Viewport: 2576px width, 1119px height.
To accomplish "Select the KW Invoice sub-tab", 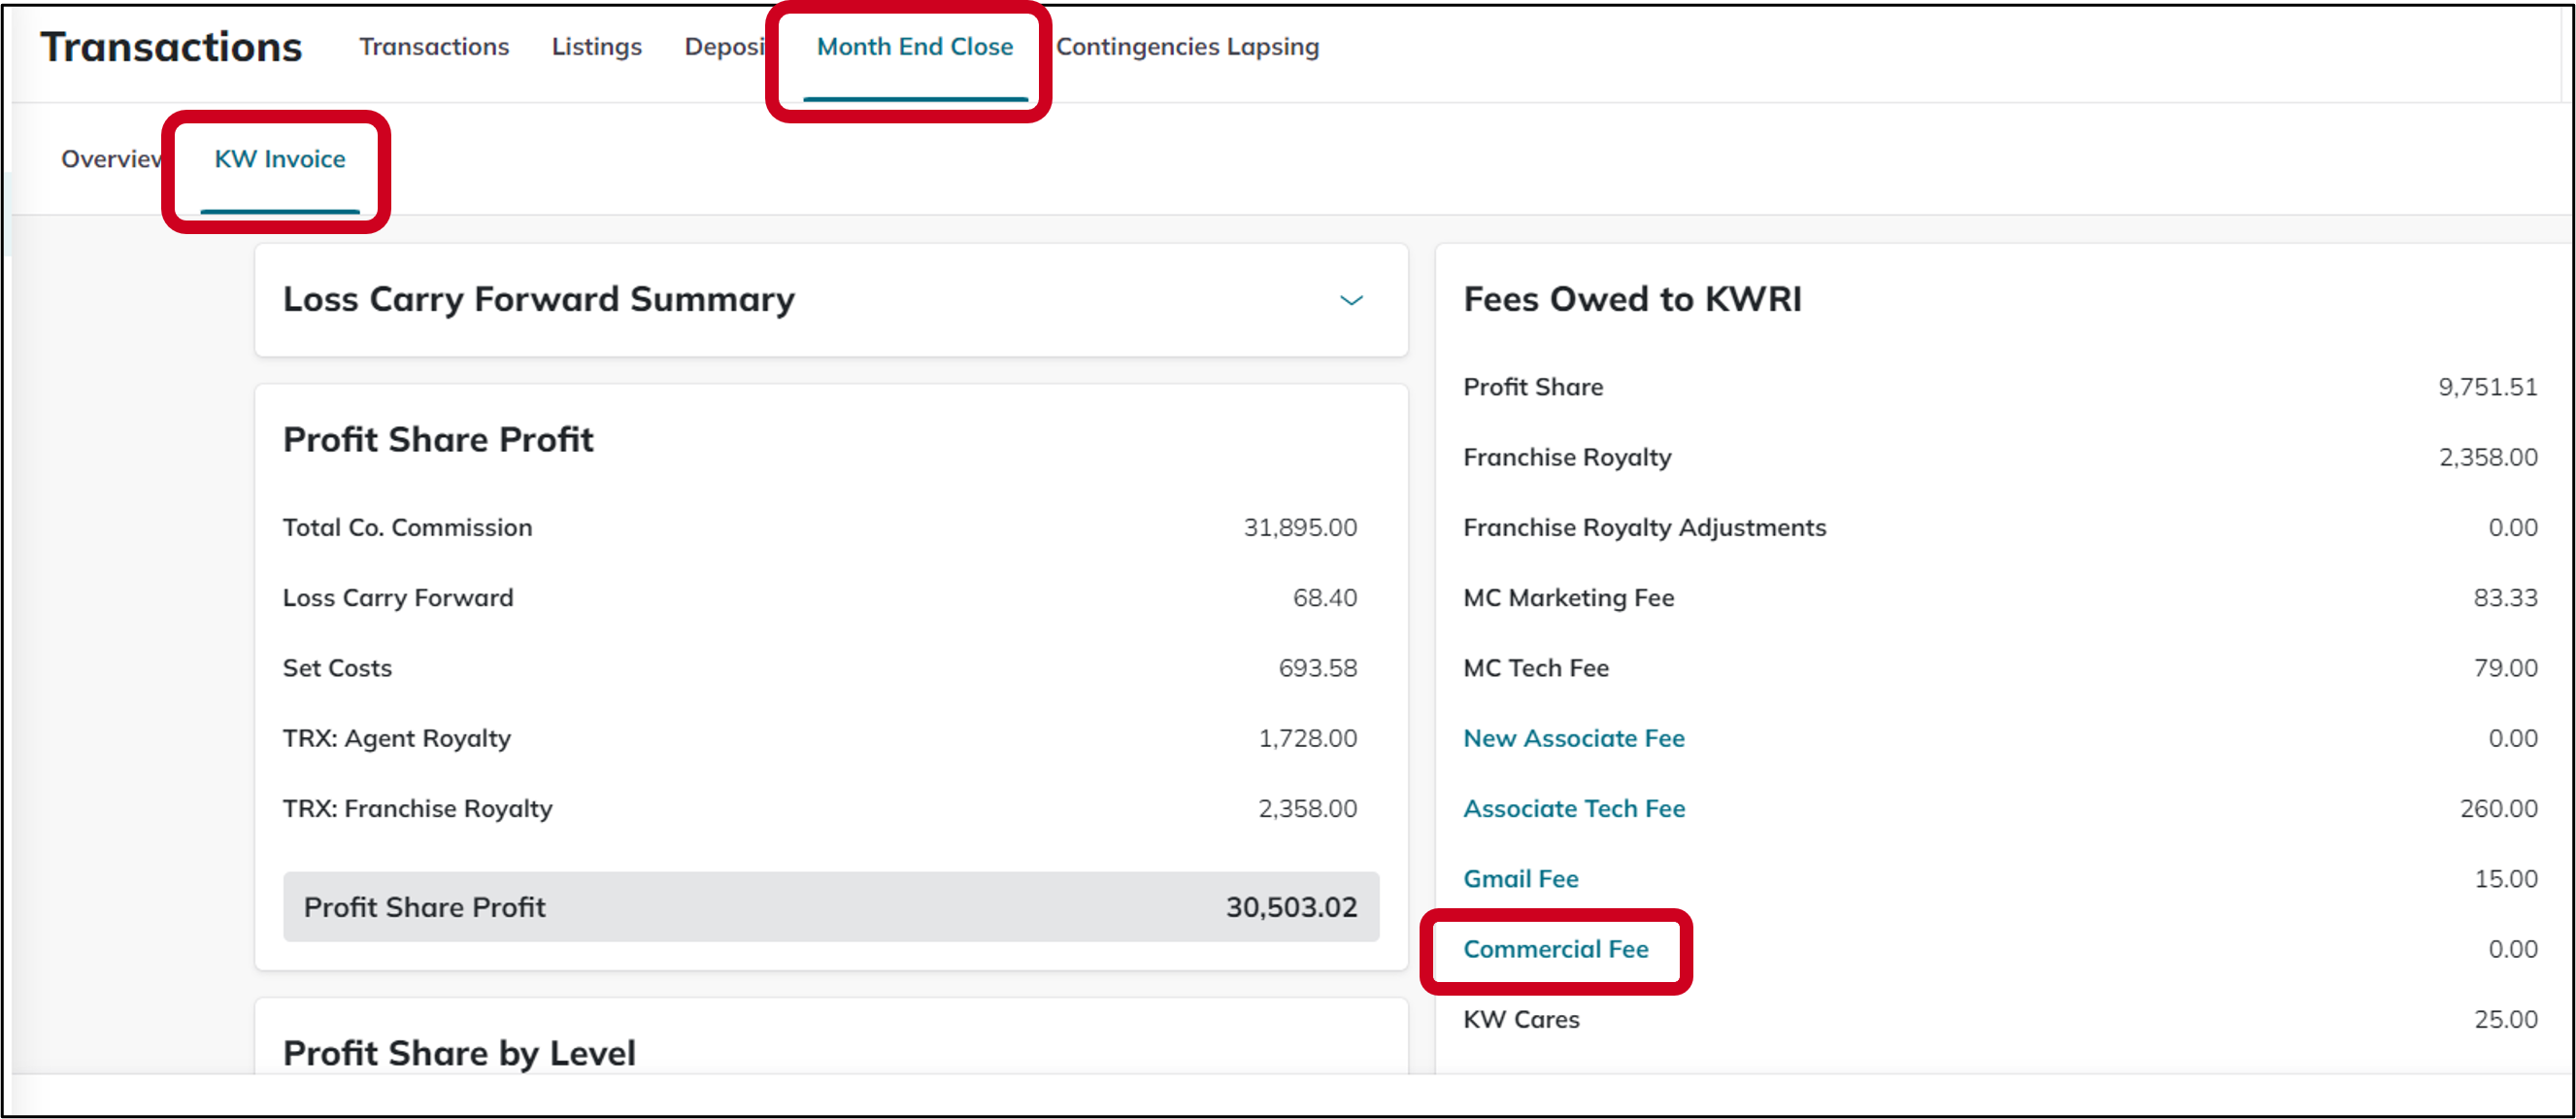I will point(279,158).
